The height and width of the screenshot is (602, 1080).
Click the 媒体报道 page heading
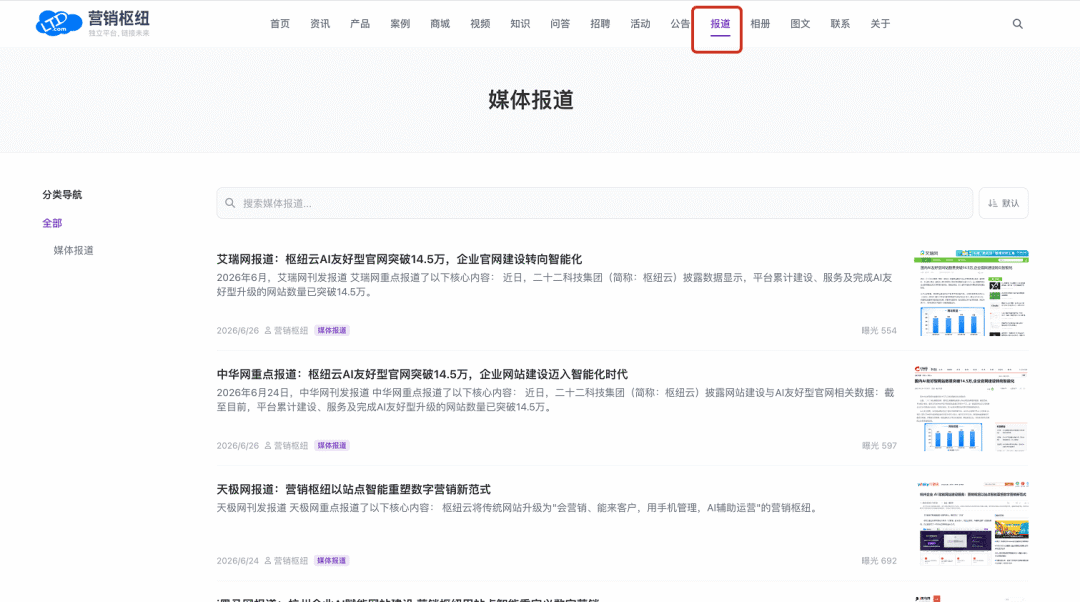[x=531, y=100]
